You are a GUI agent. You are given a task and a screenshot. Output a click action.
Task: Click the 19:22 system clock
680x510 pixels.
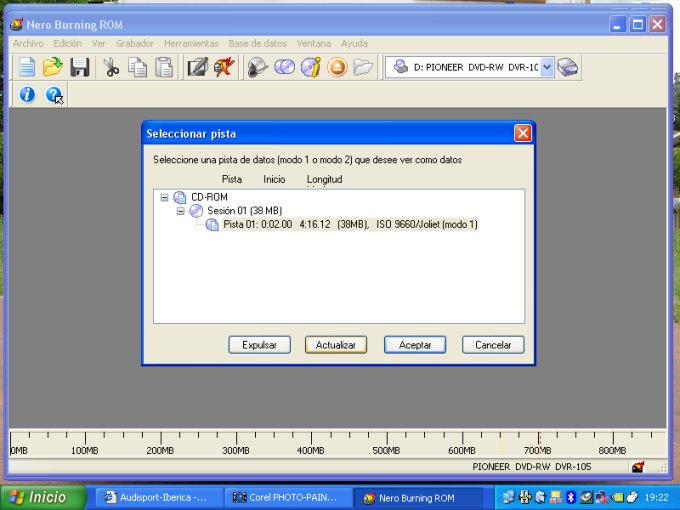pos(657,497)
